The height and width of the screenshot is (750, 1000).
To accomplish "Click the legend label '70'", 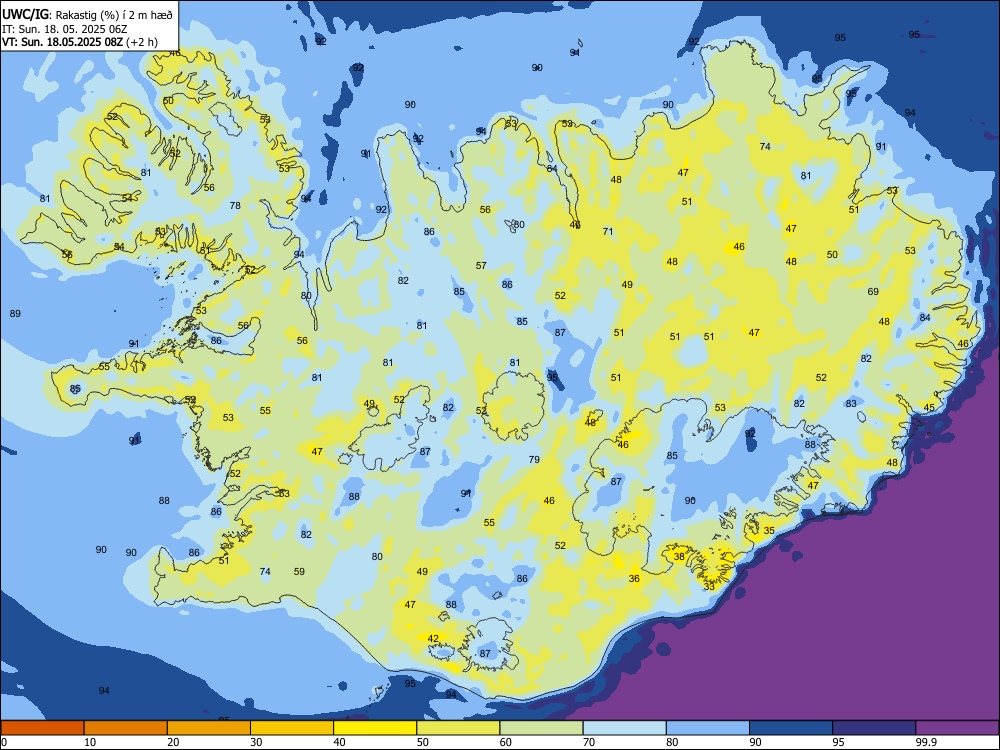I will coord(589,742).
